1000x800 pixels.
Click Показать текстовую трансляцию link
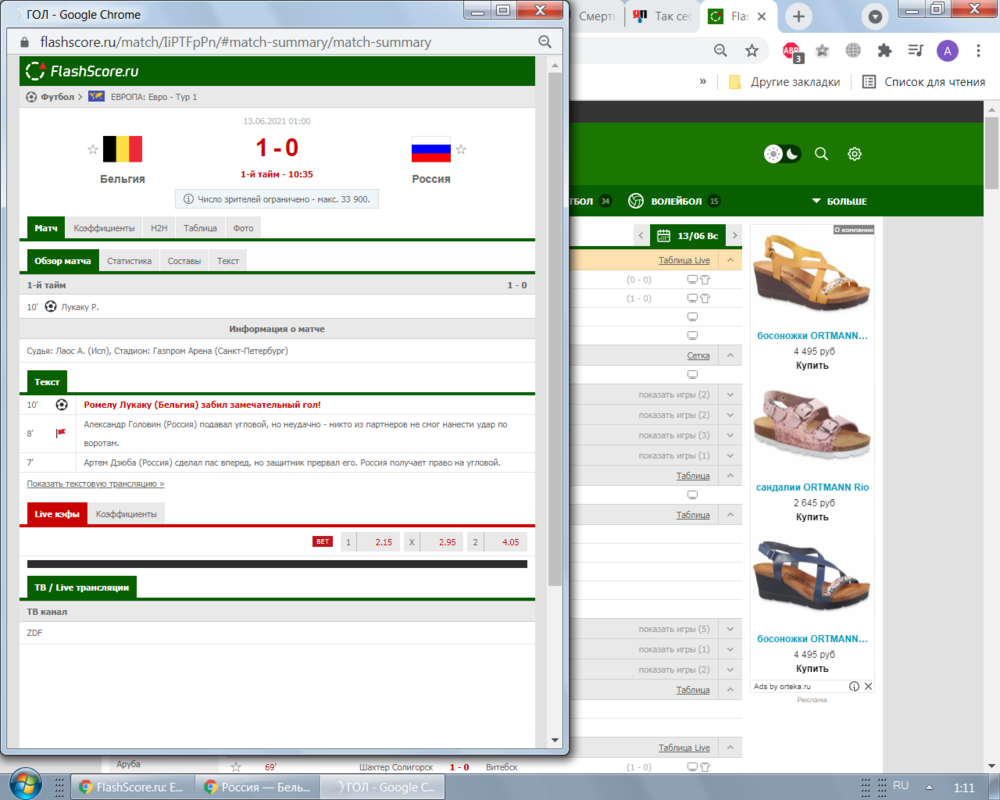click(96, 484)
